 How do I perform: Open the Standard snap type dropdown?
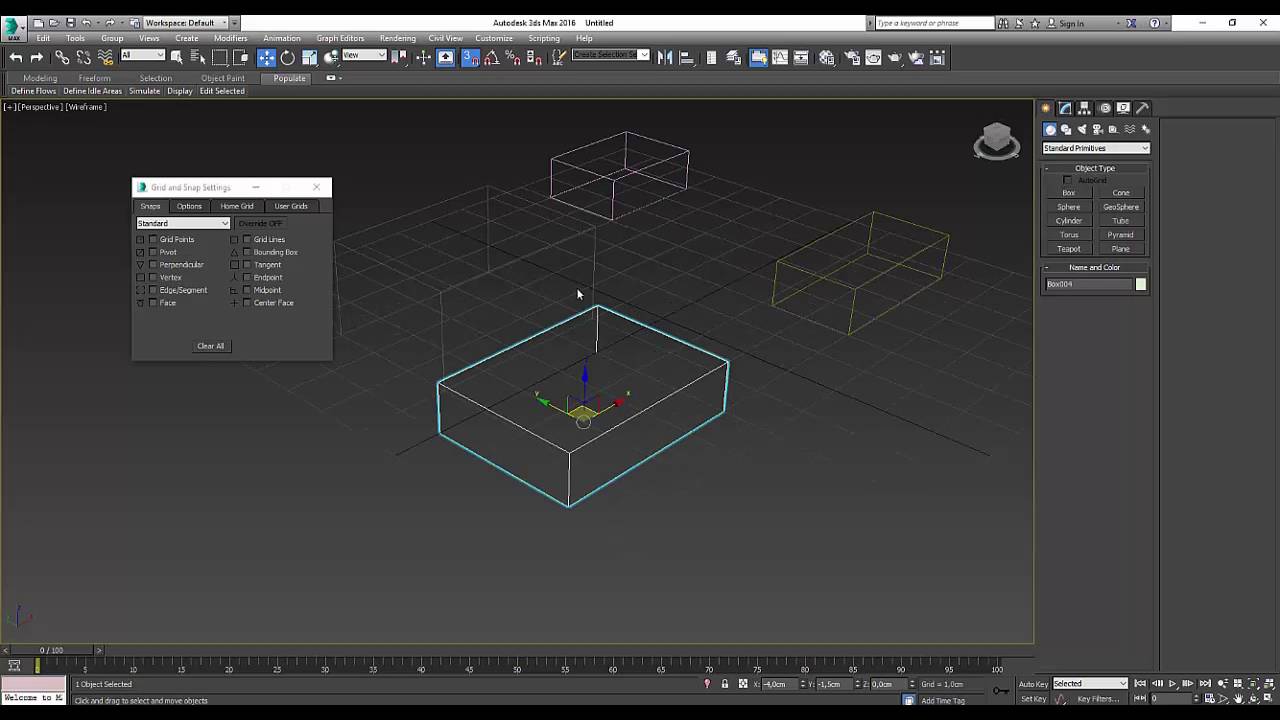pos(183,223)
